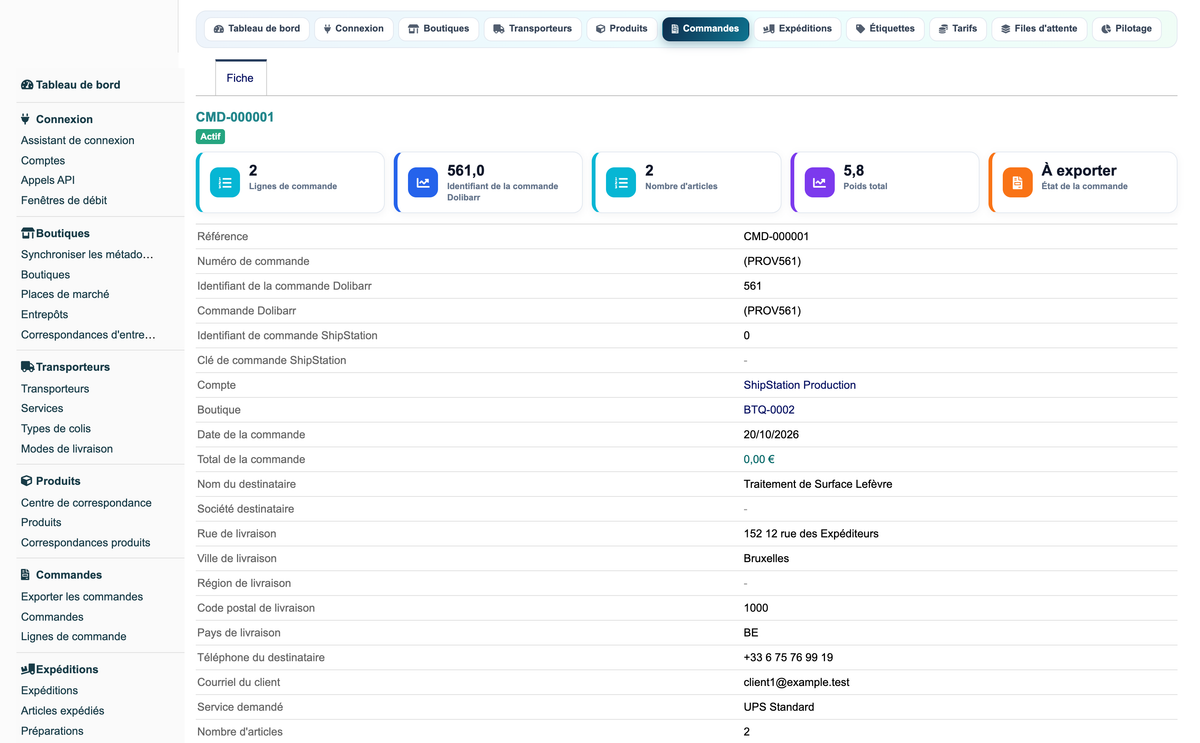
Task: Click the Lignes de commande card icon
Action: (225, 183)
